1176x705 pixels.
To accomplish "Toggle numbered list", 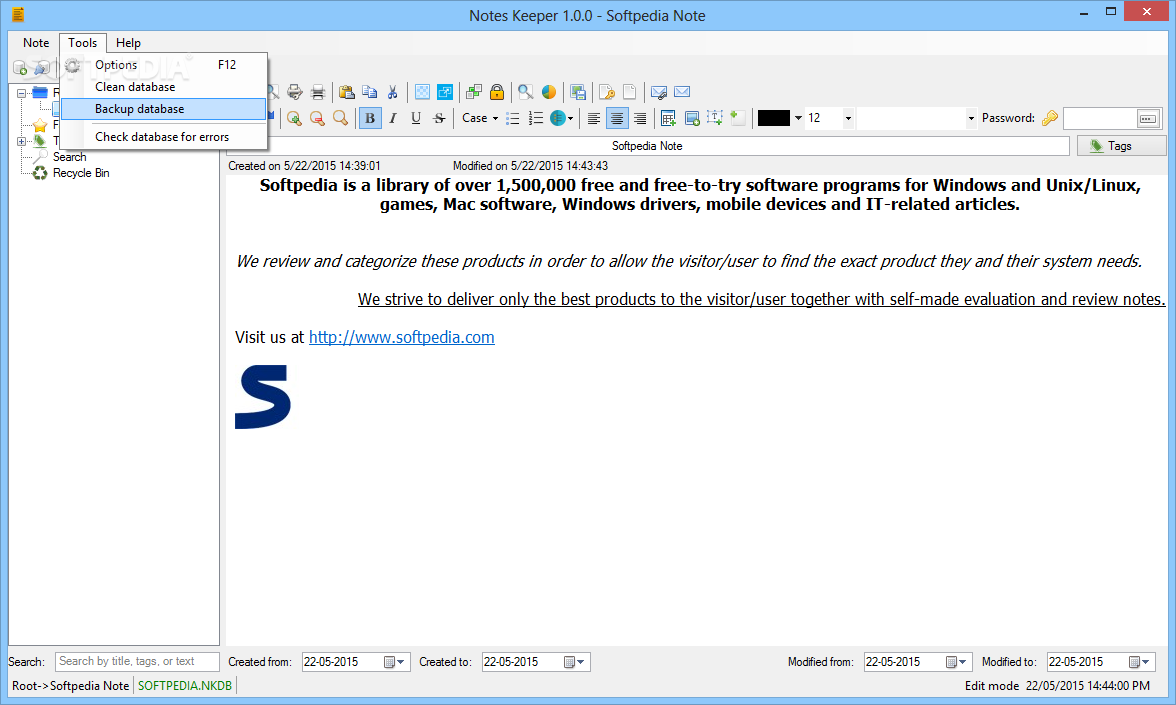I will click(x=536, y=118).
